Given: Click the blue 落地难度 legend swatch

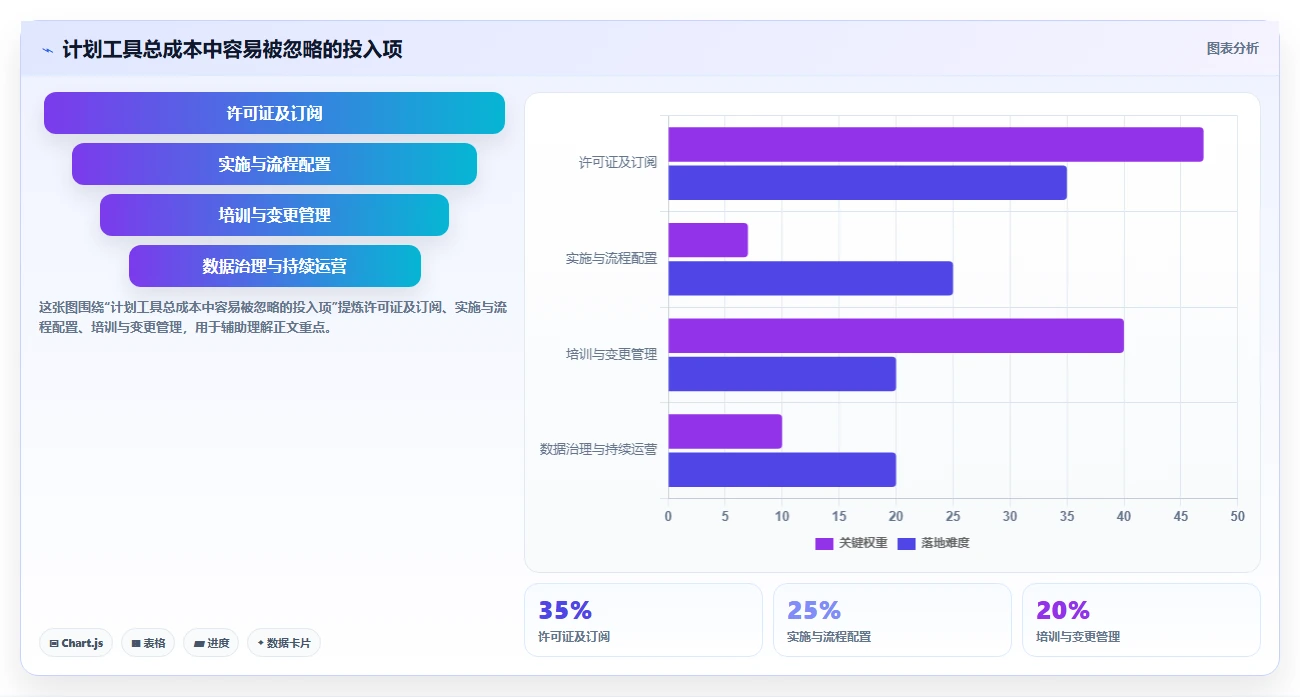Looking at the screenshot, I should pos(906,543).
